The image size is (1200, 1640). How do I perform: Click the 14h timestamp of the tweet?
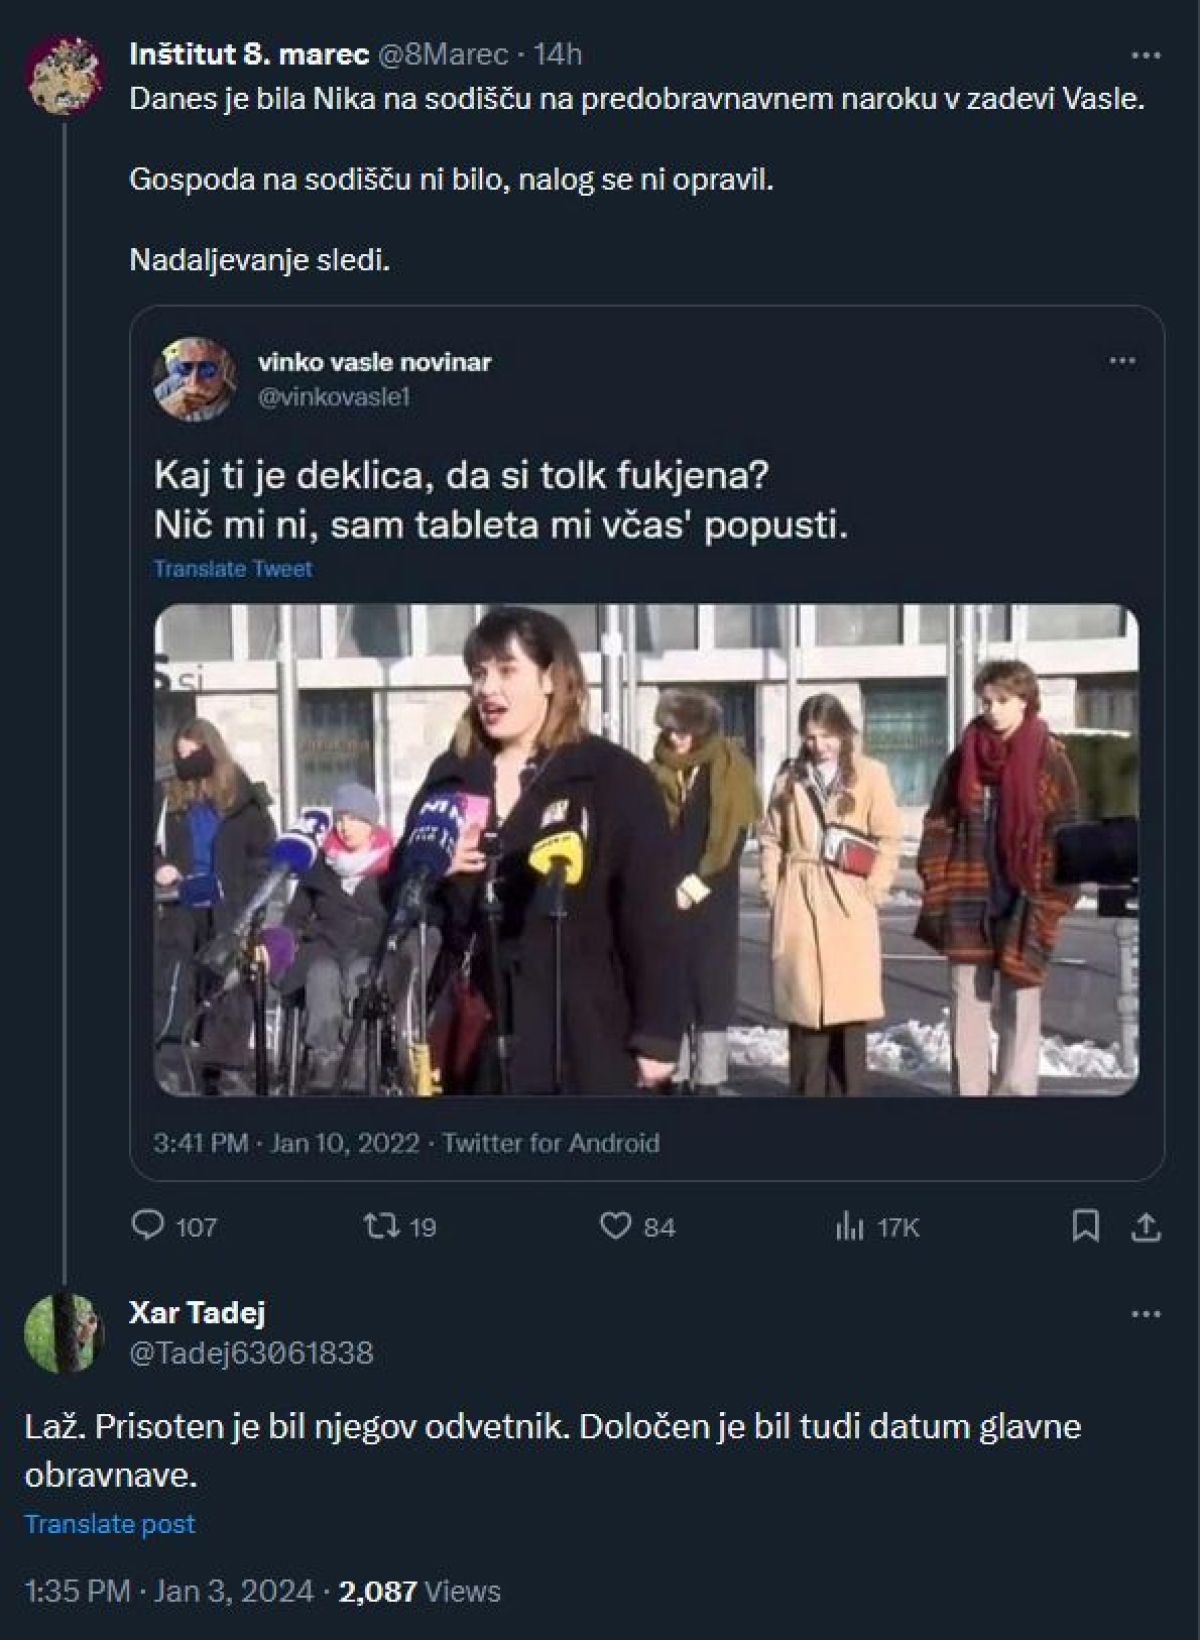pos(557,54)
